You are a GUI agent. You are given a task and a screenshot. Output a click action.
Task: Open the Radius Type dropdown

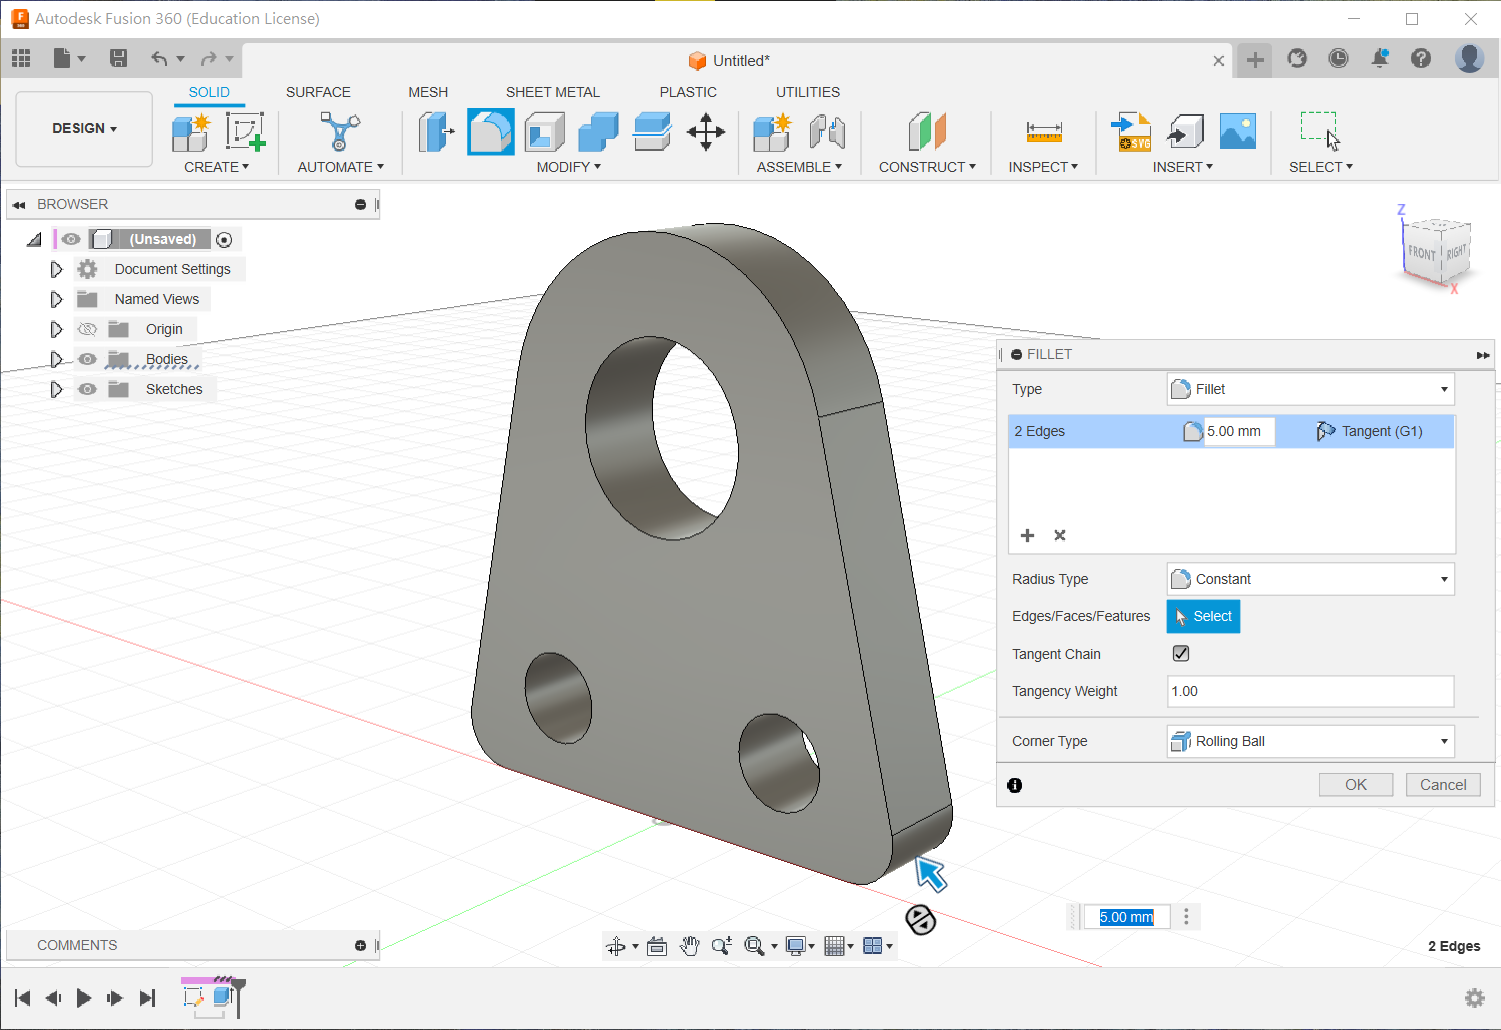[x=1310, y=579]
